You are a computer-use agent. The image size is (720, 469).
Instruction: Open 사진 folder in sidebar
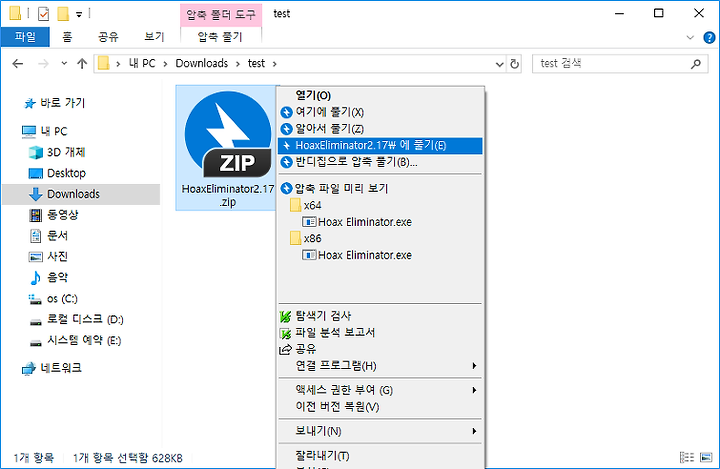pos(57,256)
